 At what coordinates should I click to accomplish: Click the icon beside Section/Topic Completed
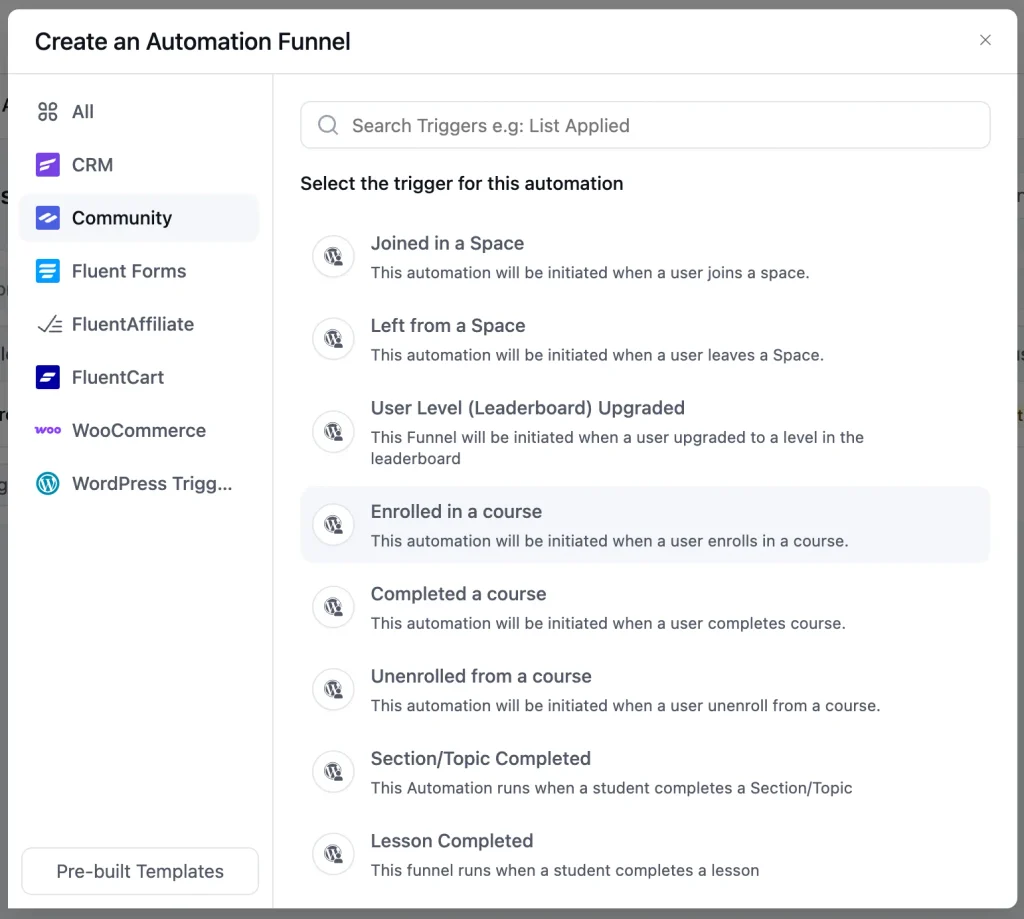point(334,771)
